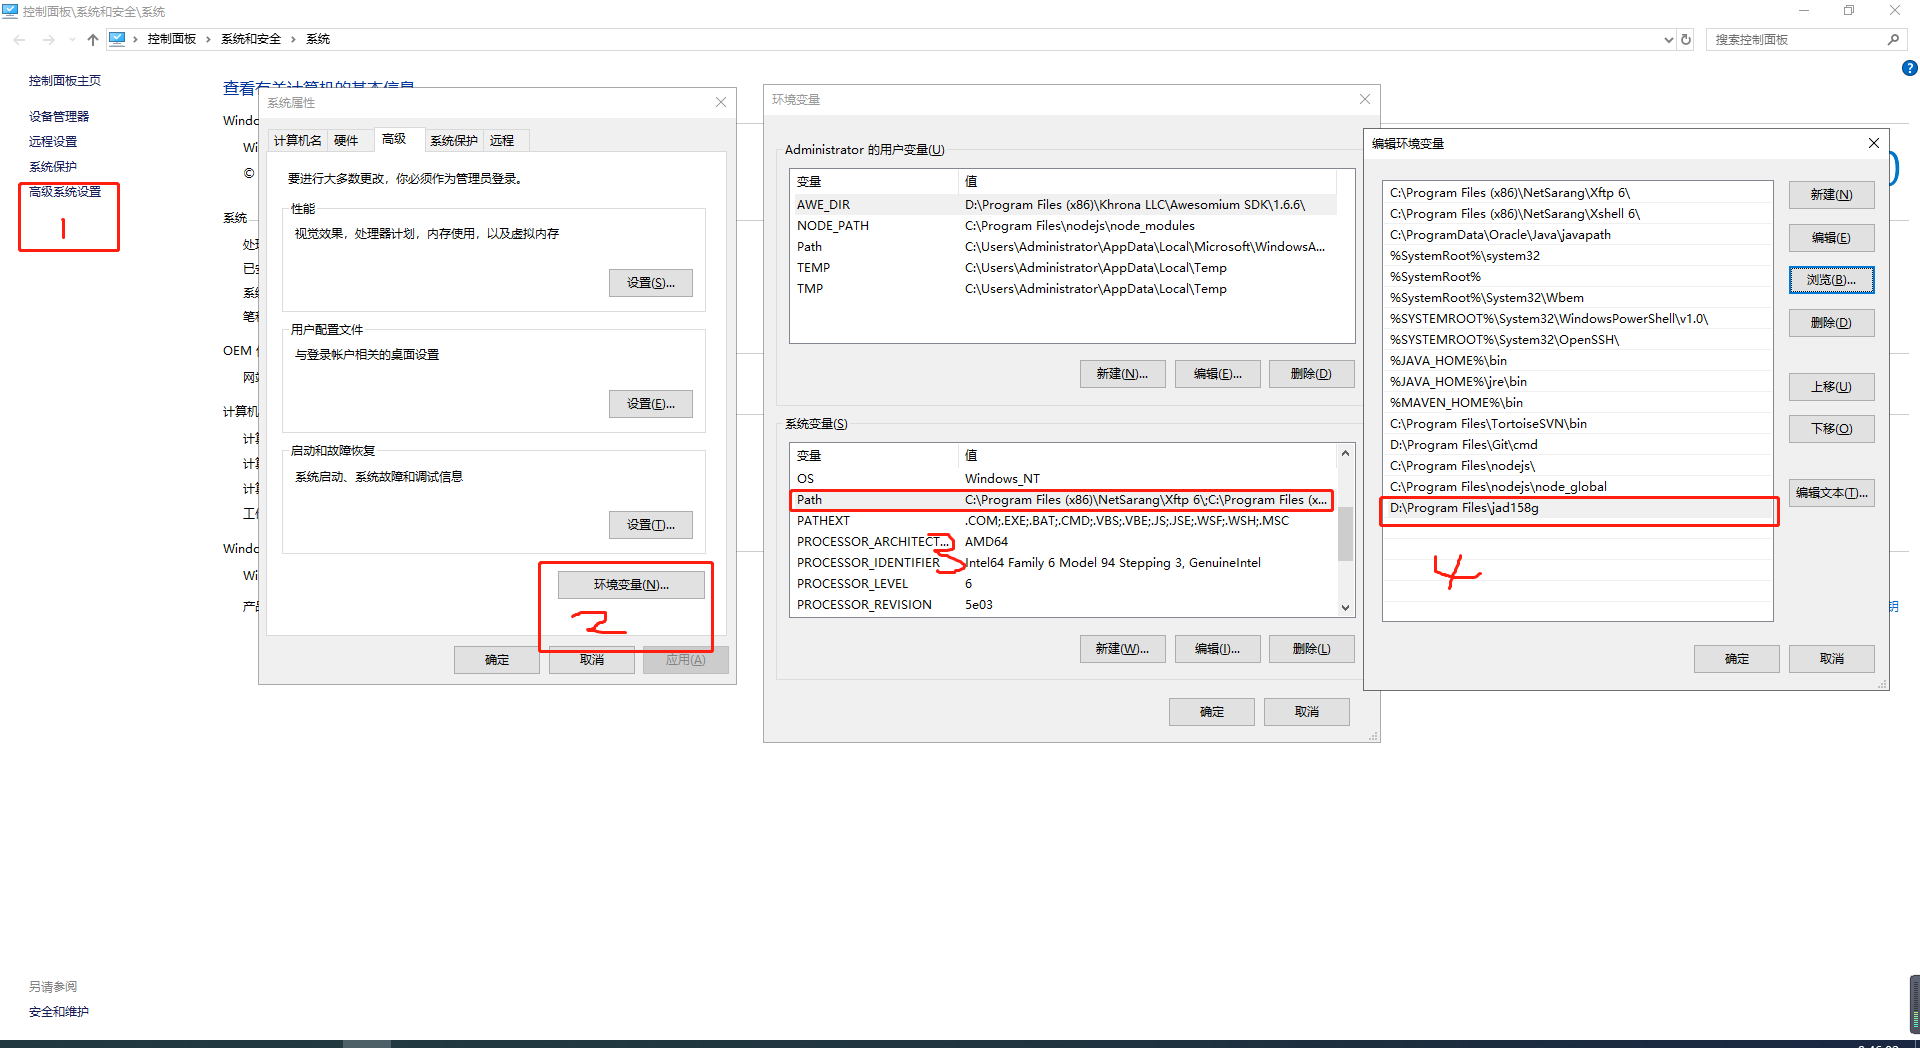Switch to the 硬件 tab
Image resolution: width=1920 pixels, height=1048 pixels.
[348, 140]
